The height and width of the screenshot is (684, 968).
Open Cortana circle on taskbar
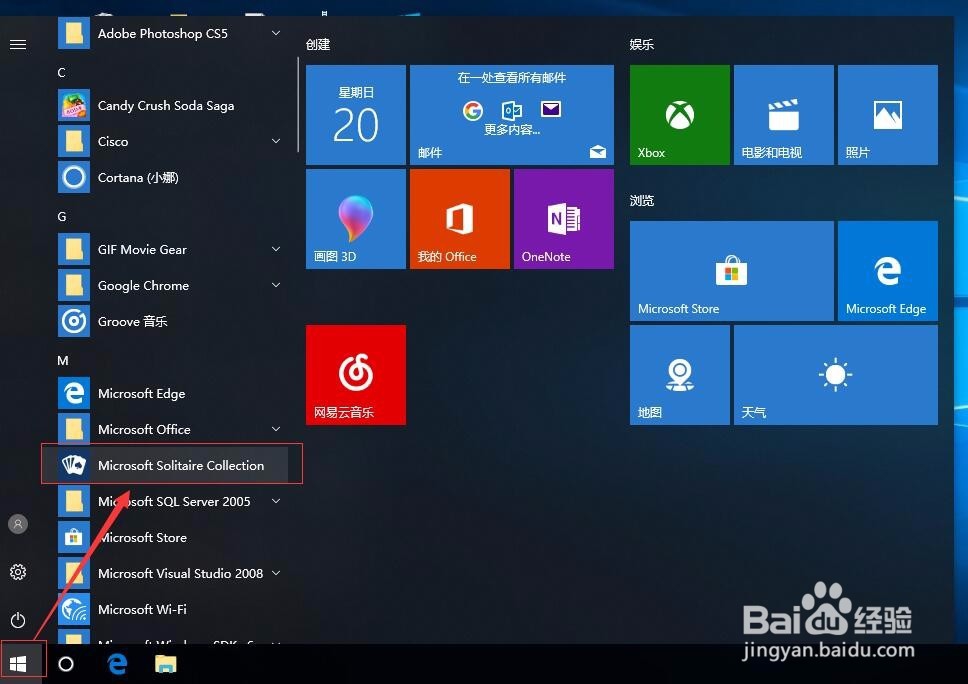tap(66, 664)
